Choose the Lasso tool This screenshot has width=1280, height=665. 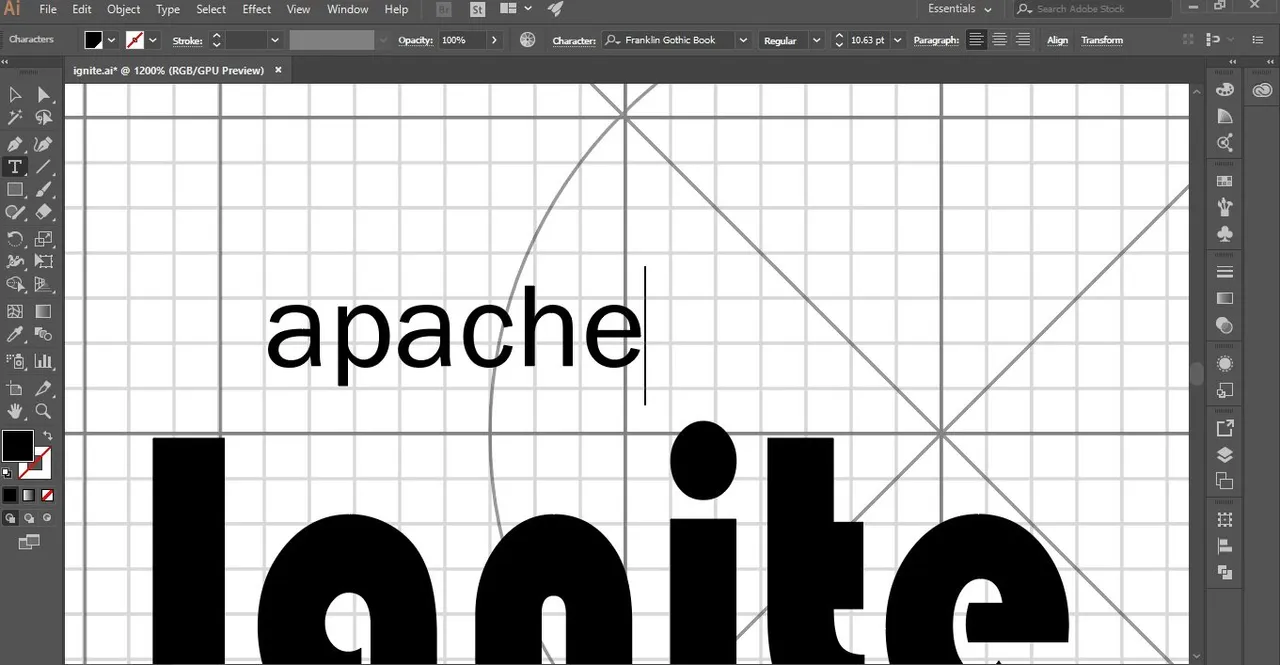tap(43, 118)
